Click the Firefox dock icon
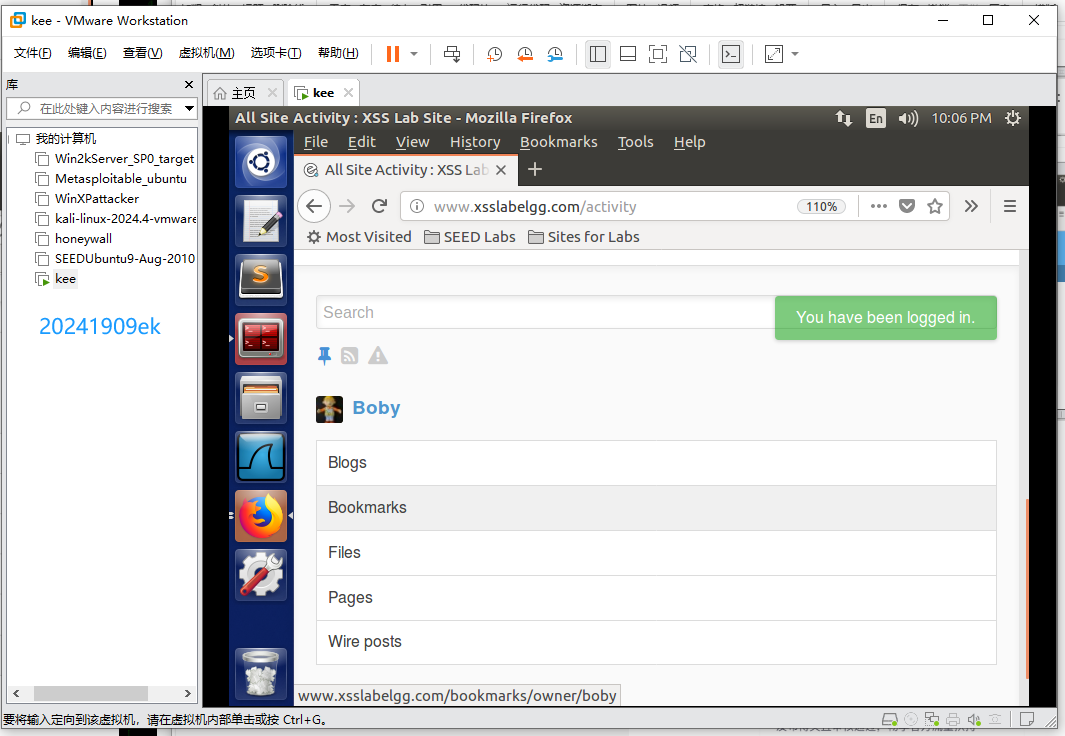This screenshot has height=736, width=1065. point(261,516)
